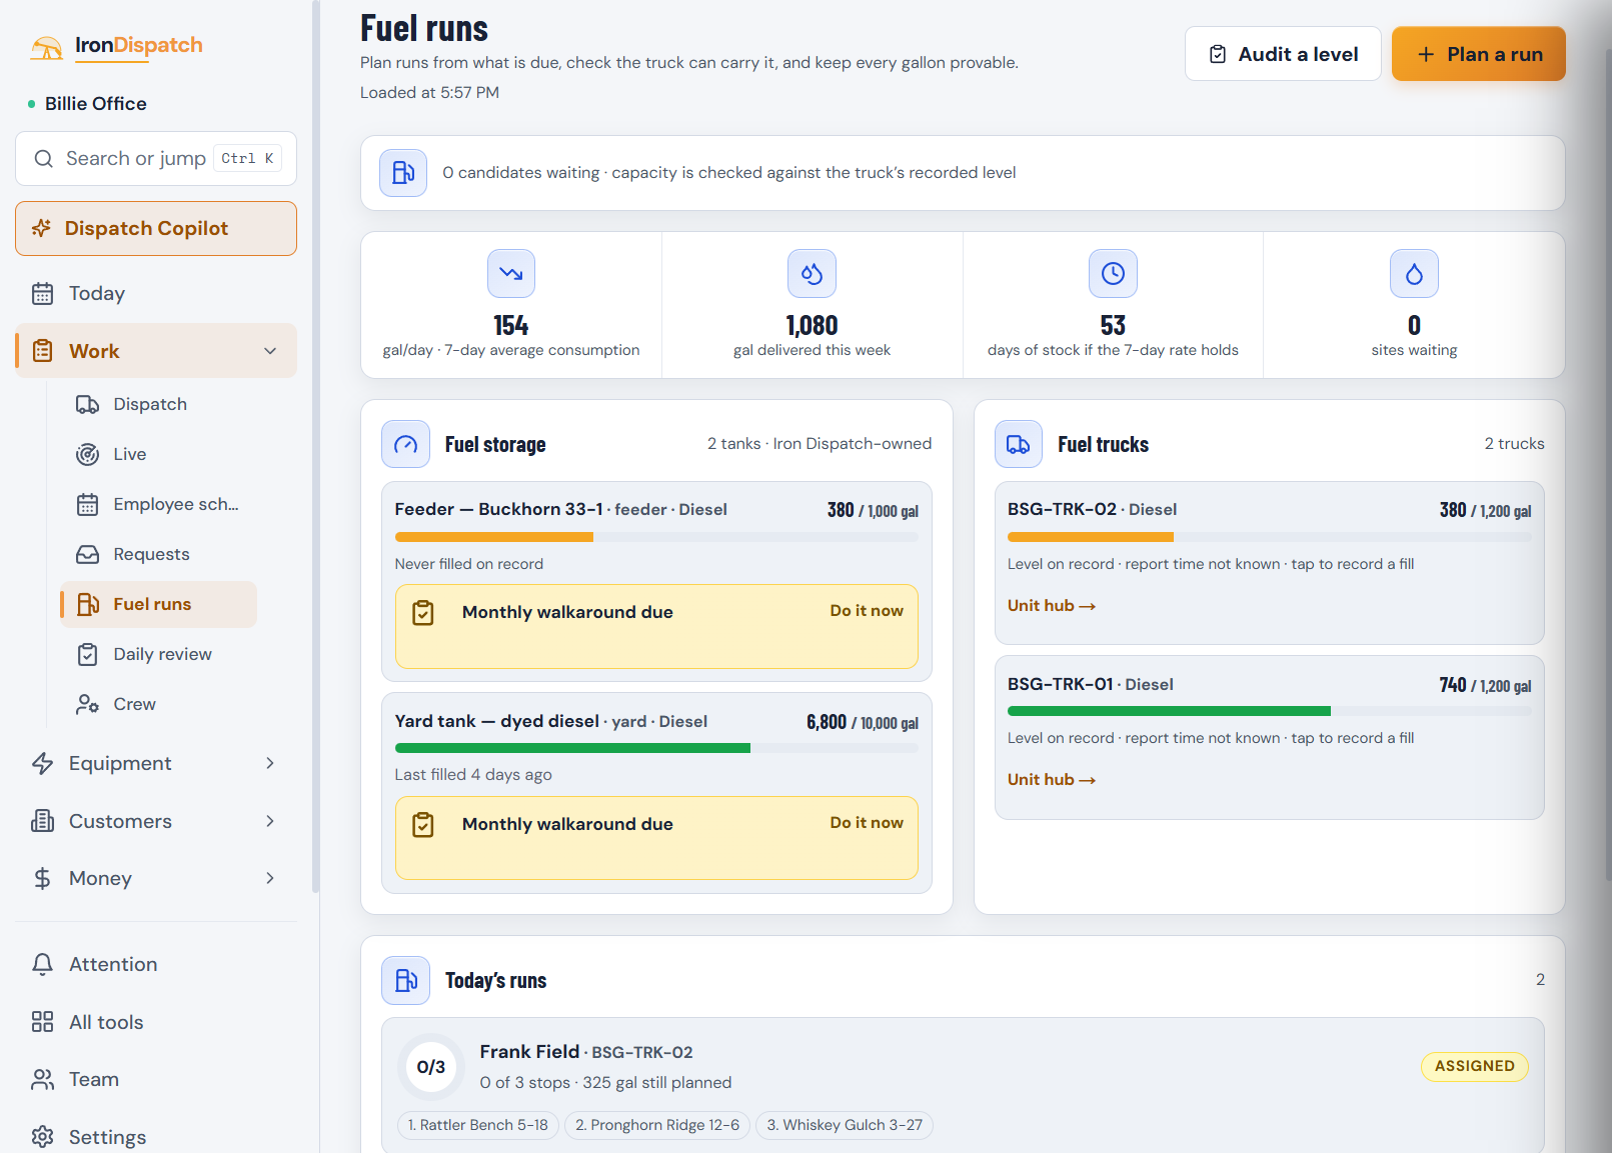Click the Dispatch truck icon in sidebar

[88, 404]
